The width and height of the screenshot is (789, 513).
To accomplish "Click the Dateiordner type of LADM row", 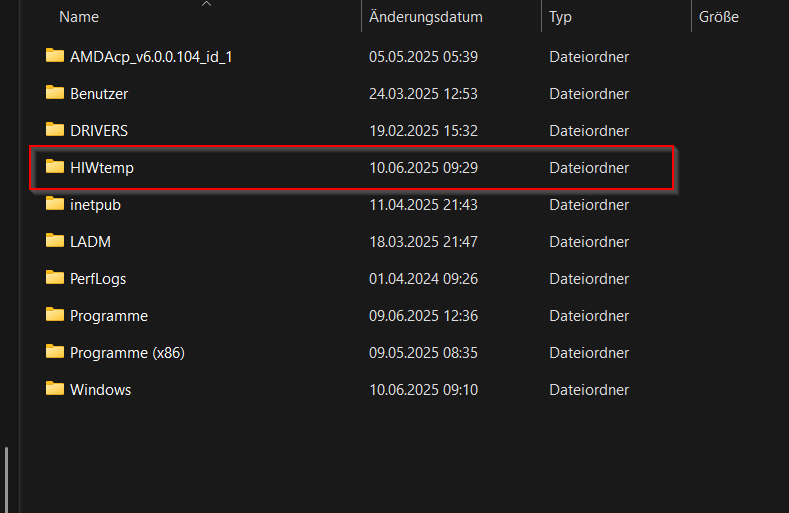I will (x=589, y=242).
